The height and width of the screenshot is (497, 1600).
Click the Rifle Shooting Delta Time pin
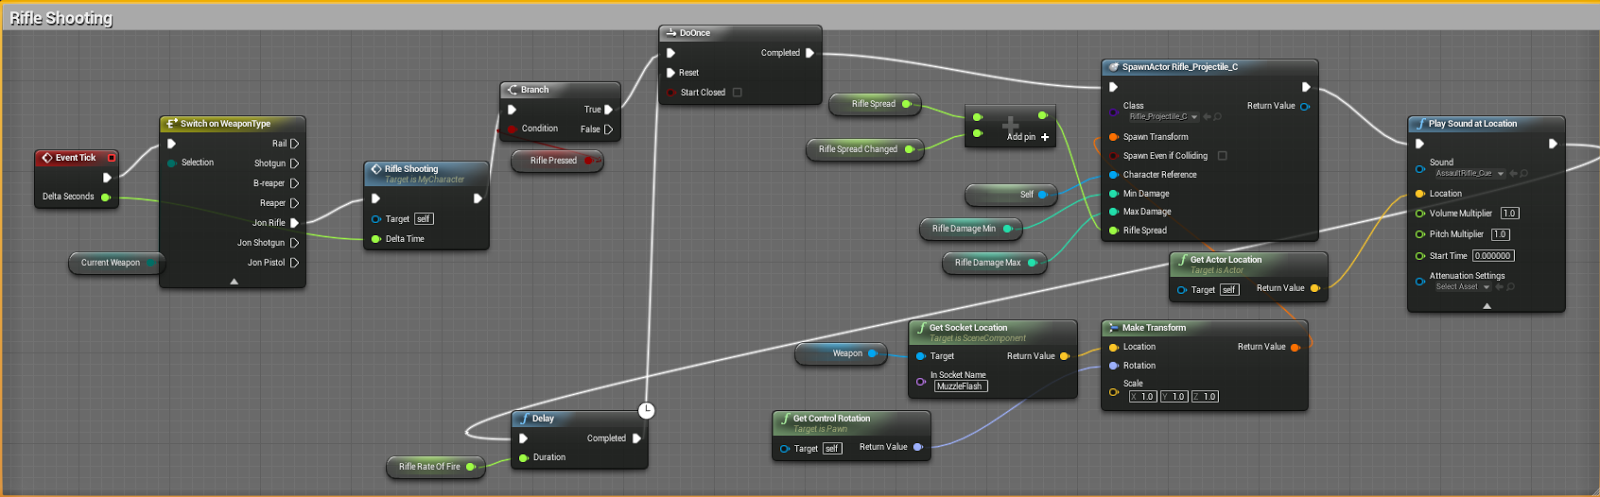376,239
